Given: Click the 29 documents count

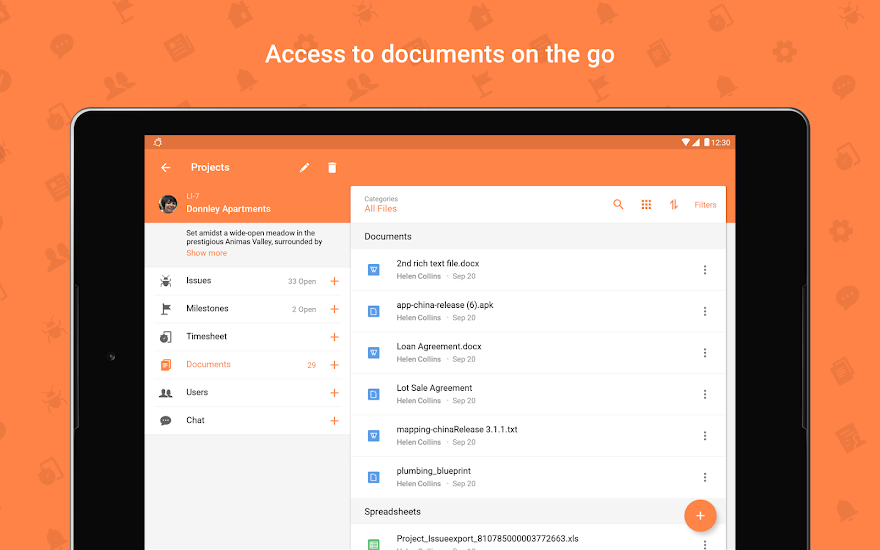Looking at the screenshot, I should pos(311,365).
